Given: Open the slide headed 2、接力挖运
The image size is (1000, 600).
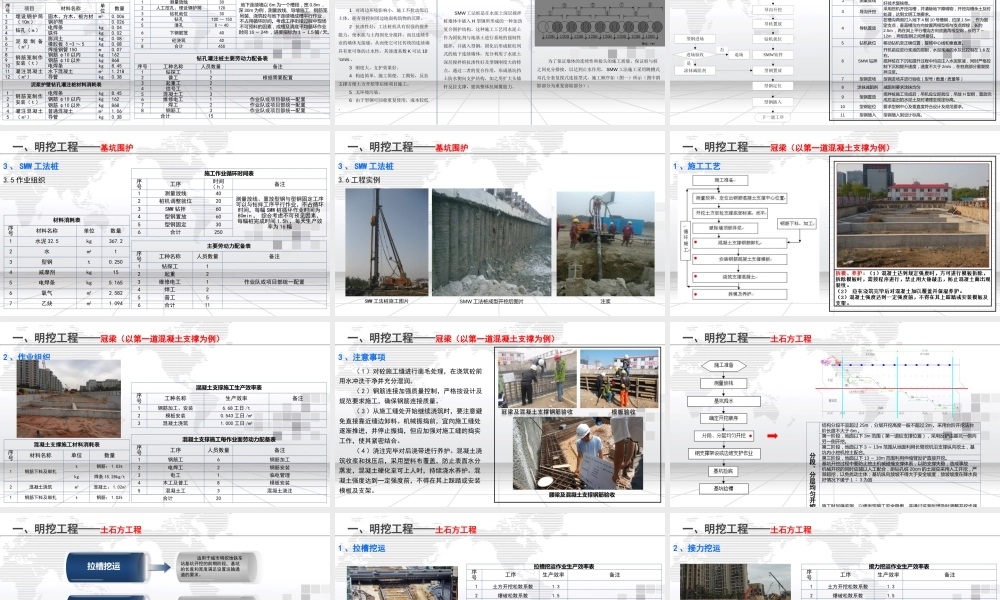Looking at the screenshot, I should pyautogui.click(x=835, y=557).
